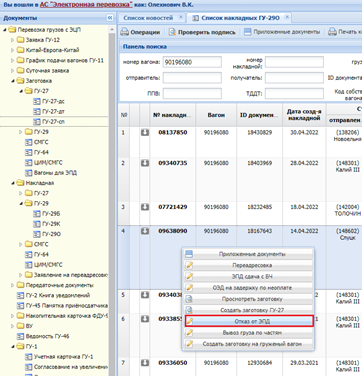Focus the ППВ input field
The height and width of the screenshot is (376, 362).
click(192, 94)
